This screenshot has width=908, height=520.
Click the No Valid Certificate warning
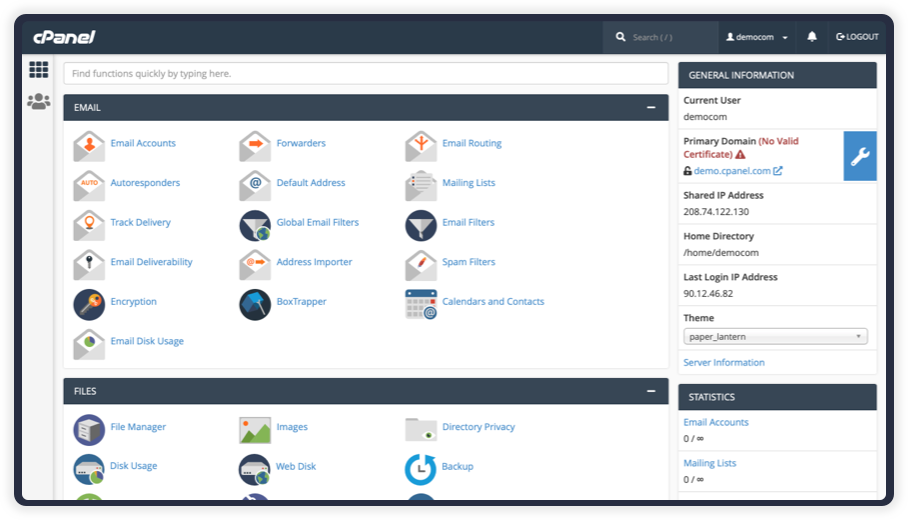click(x=741, y=148)
